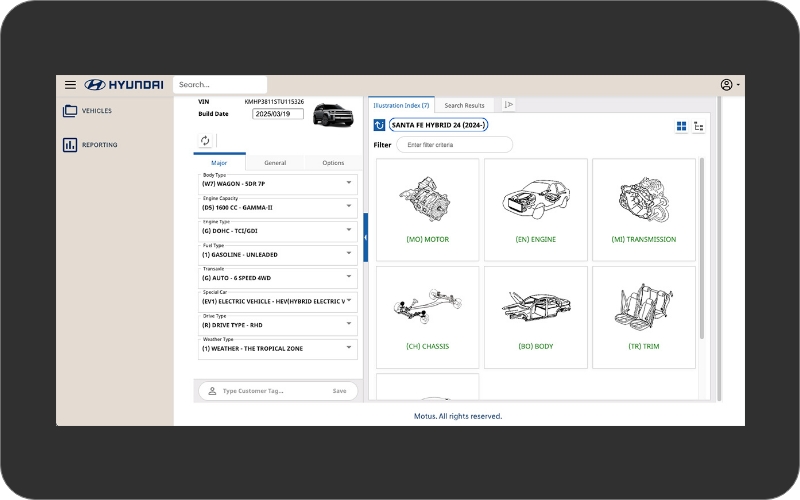Collapse the left vehicle details panel

(x=365, y=237)
